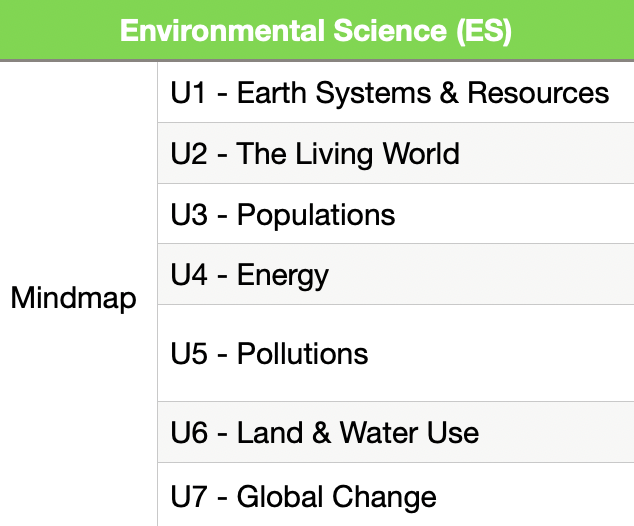Click the border between U1 and U2 rows
634x526 pixels.
tap(396, 122)
